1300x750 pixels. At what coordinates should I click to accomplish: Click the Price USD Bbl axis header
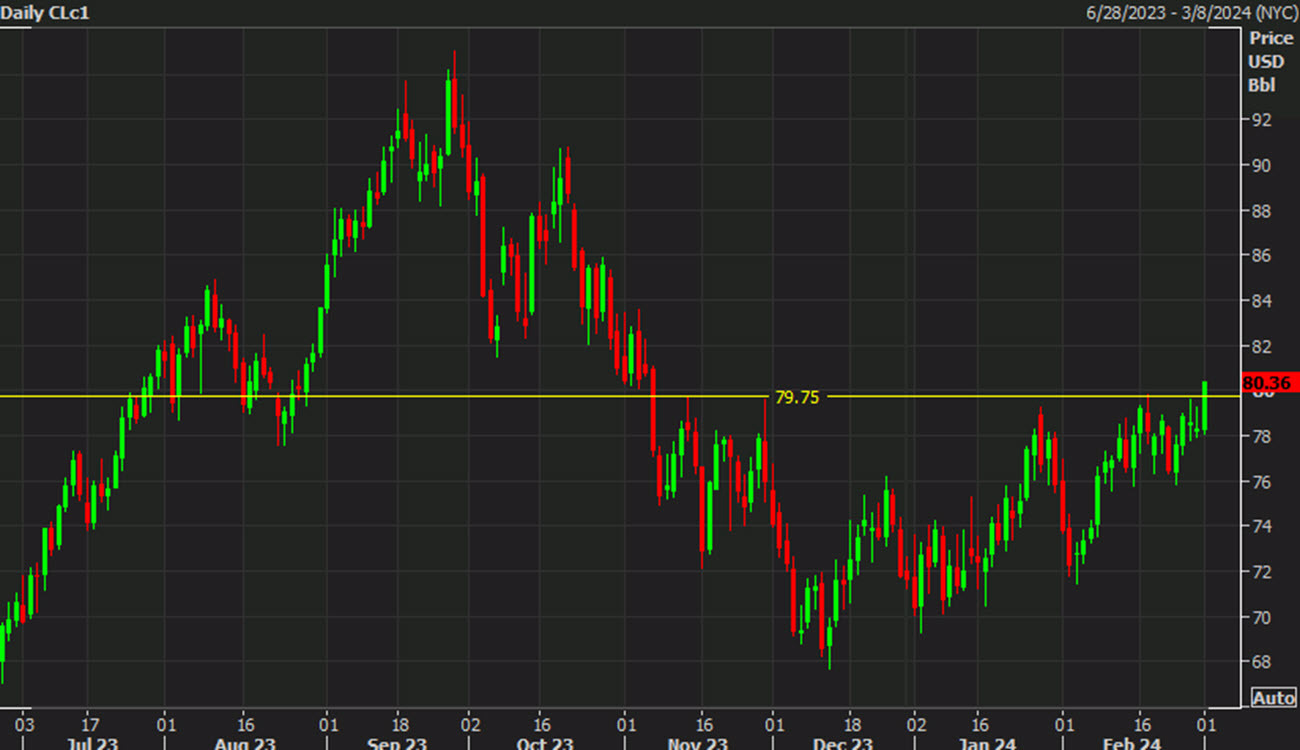tap(1267, 61)
